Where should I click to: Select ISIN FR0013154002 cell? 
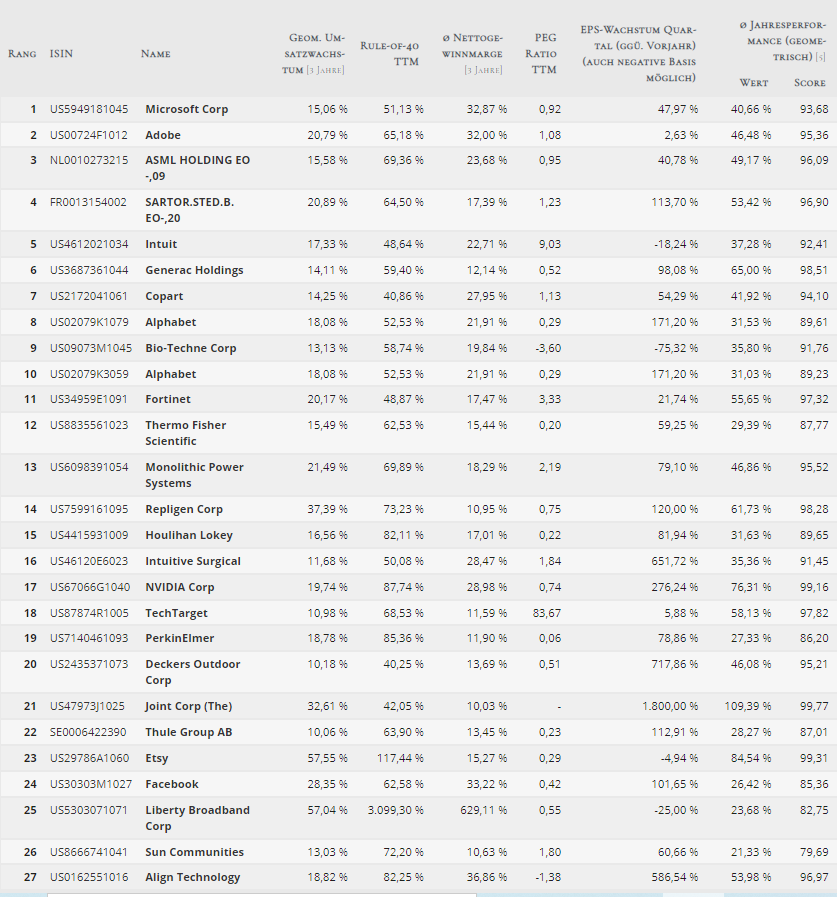click(x=88, y=203)
